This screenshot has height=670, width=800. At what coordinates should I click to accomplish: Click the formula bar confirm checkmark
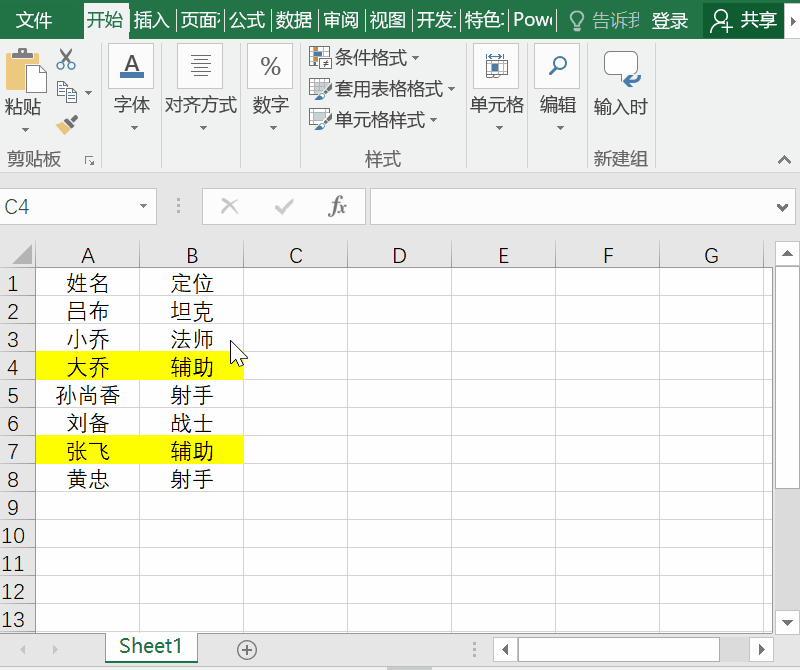coord(284,207)
